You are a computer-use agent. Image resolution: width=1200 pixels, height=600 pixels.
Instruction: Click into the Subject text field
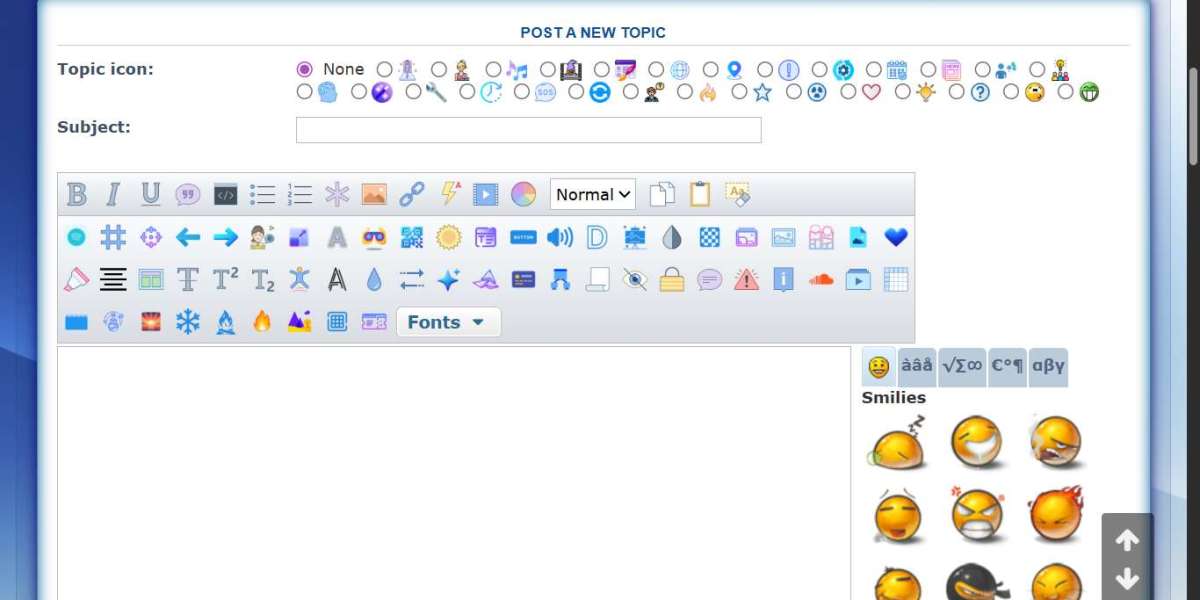528,130
